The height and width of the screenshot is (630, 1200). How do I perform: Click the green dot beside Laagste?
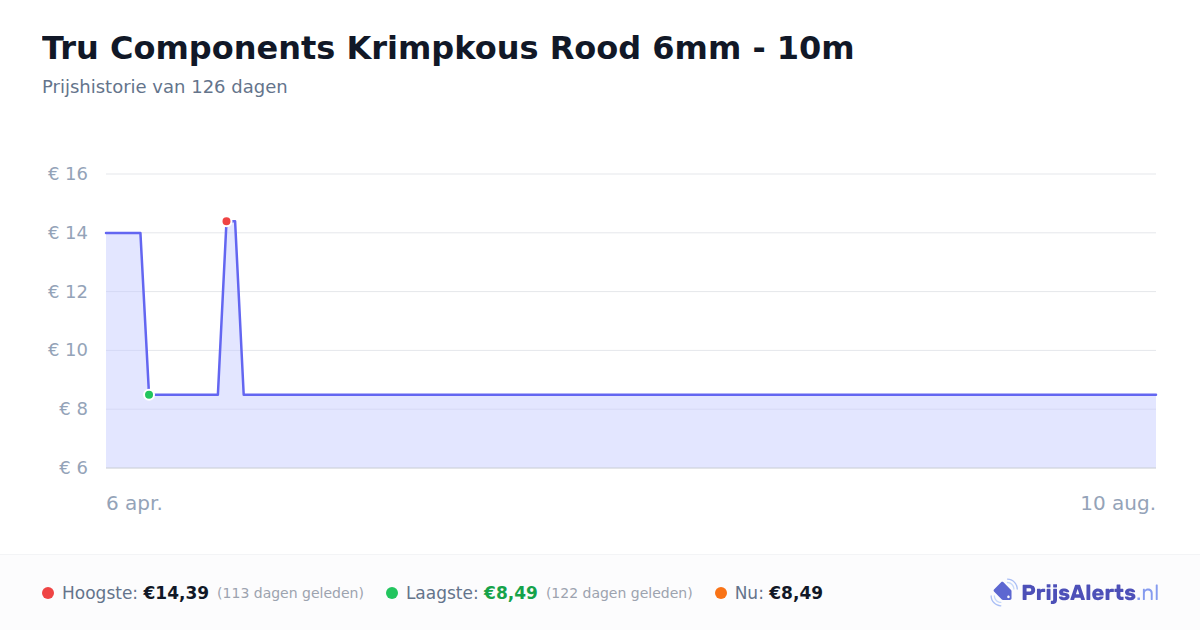coord(392,593)
